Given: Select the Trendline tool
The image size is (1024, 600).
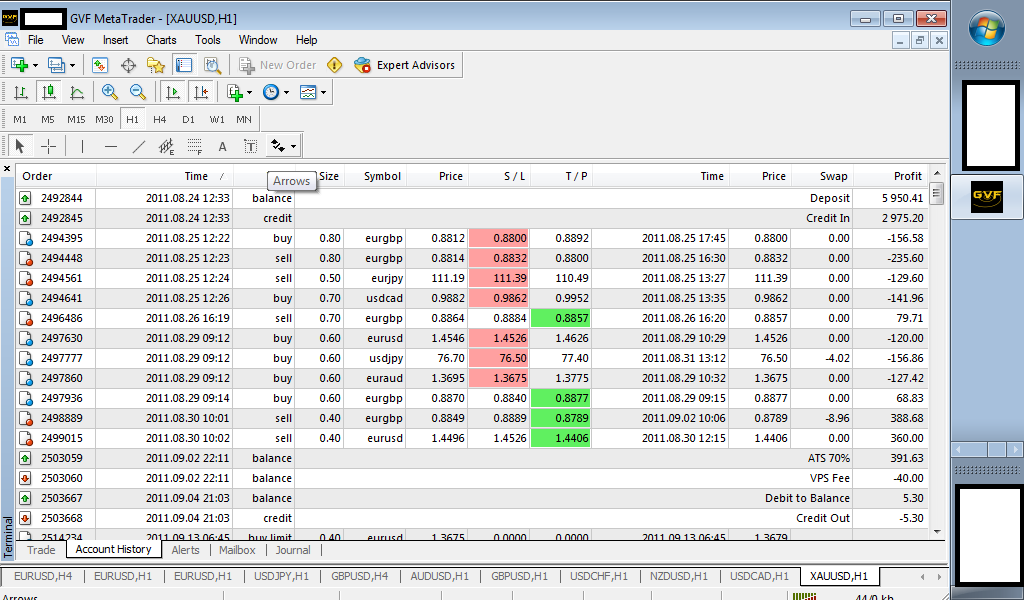Looking at the screenshot, I should click(x=138, y=146).
